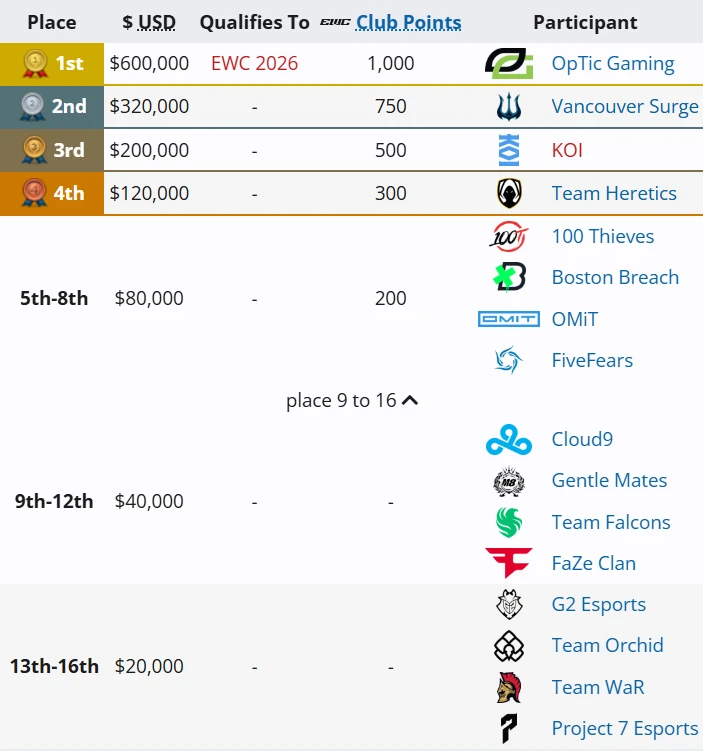Click the OMiT logo banner
The image size is (703, 751).
pyautogui.click(x=509, y=319)
